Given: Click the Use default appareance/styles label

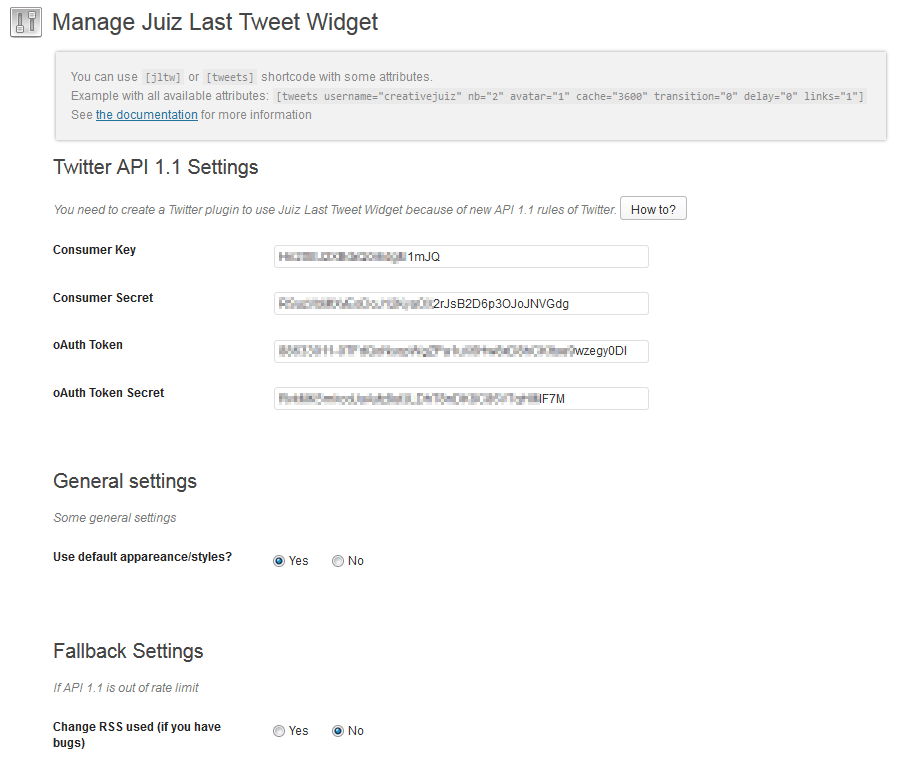Looking at the screenshot, I should click(142, 557).
